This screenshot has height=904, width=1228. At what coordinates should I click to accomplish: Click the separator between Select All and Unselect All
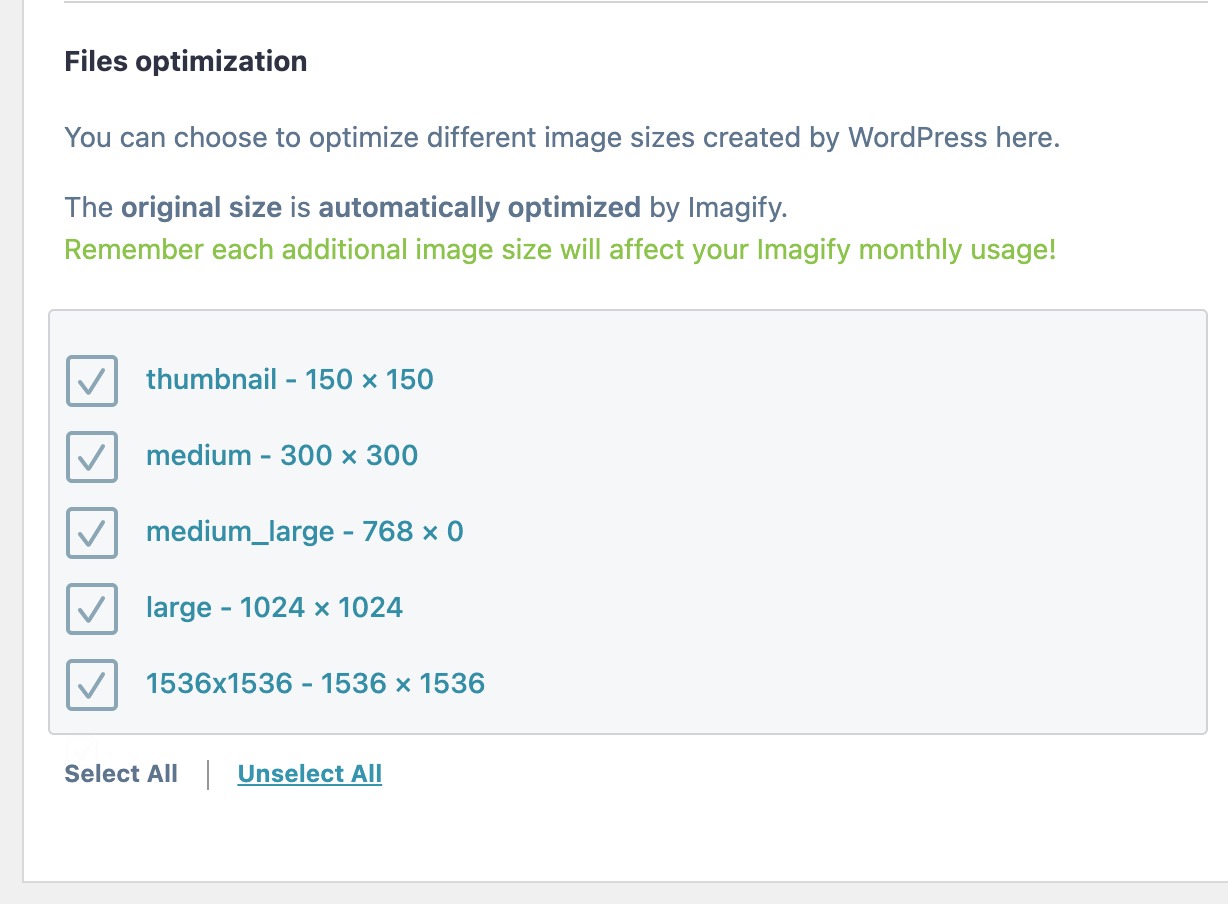[208, 773]
